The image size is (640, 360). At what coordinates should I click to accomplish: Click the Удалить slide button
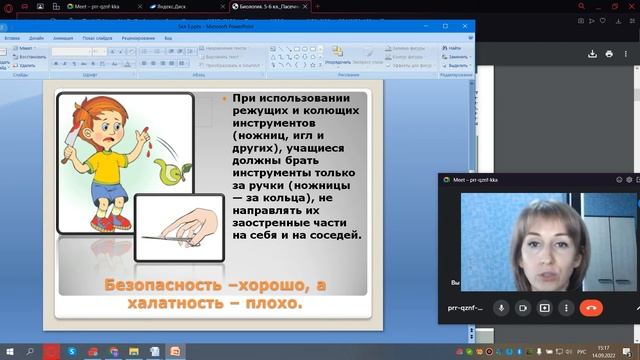[x=24, y=65]
